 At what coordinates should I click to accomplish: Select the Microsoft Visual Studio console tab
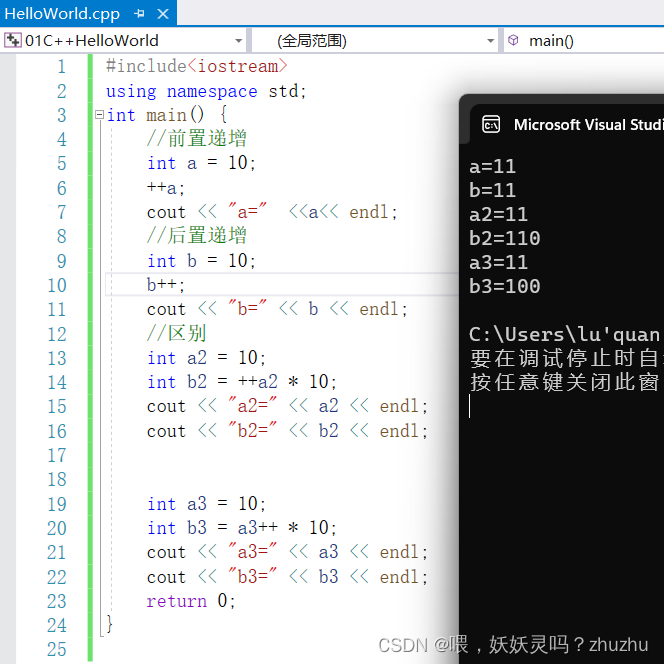[x=567, y=124]
